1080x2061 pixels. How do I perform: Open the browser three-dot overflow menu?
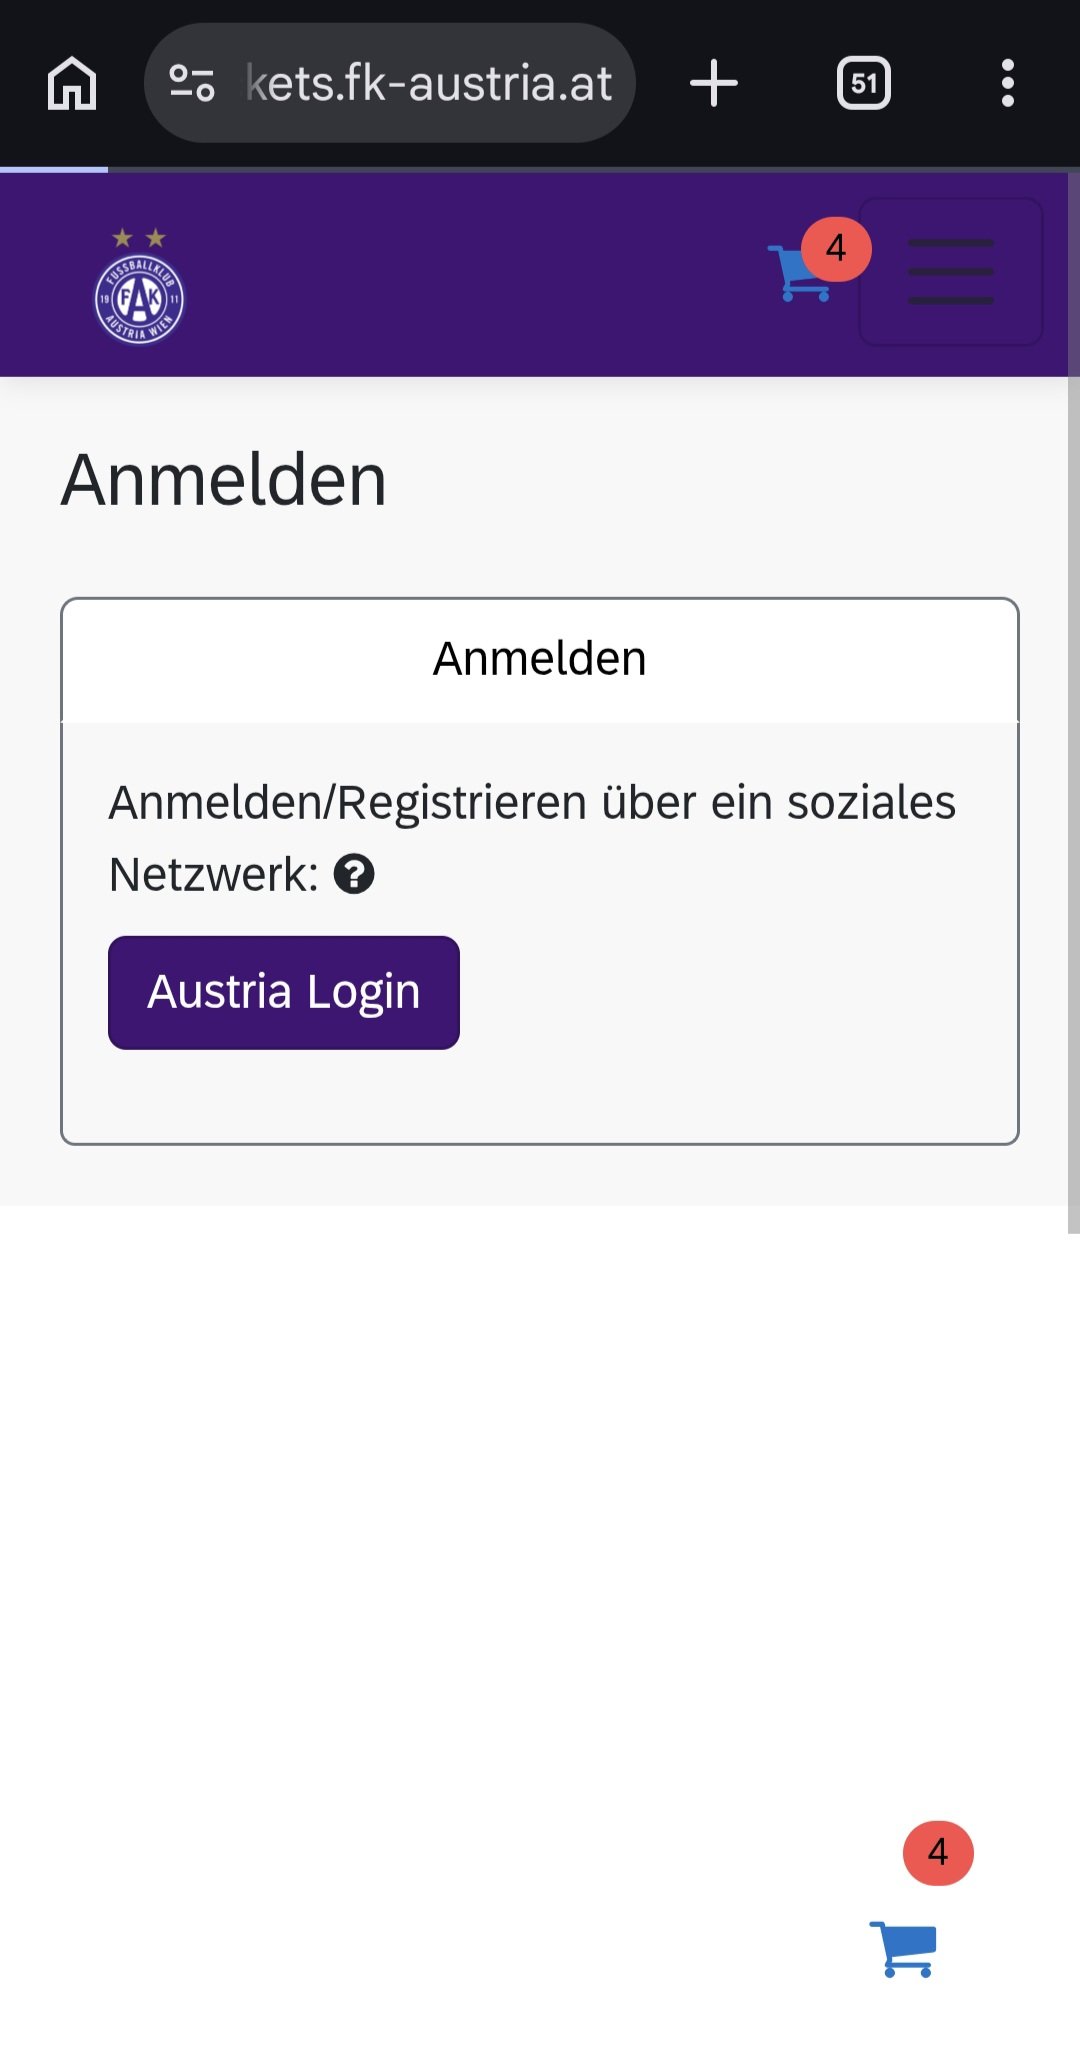(1008, 83)
